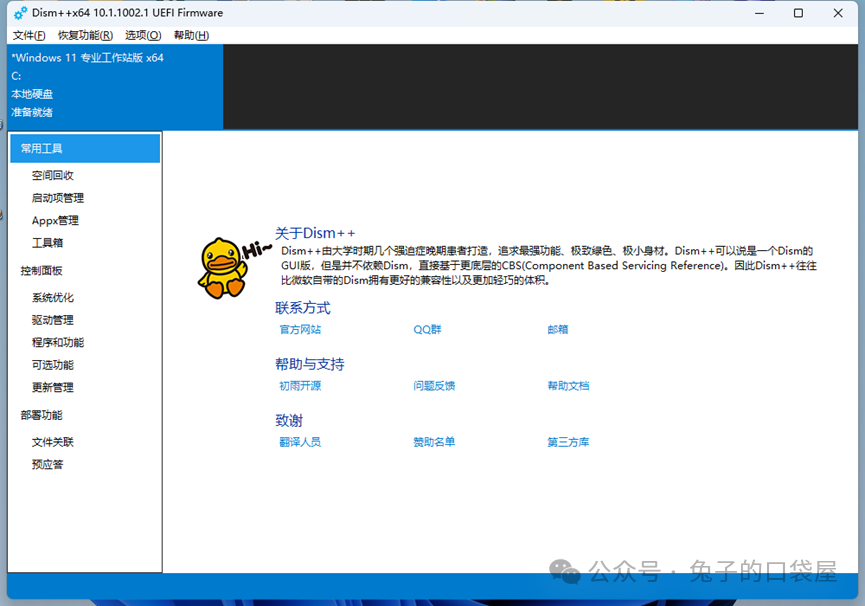Select 常用工具 category in sidebar

click(x=85, y=148)
